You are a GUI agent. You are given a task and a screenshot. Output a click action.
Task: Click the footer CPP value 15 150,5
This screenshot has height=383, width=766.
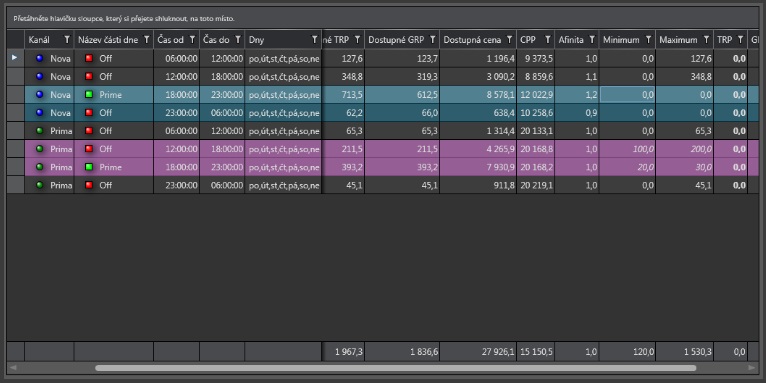point(535,352)
